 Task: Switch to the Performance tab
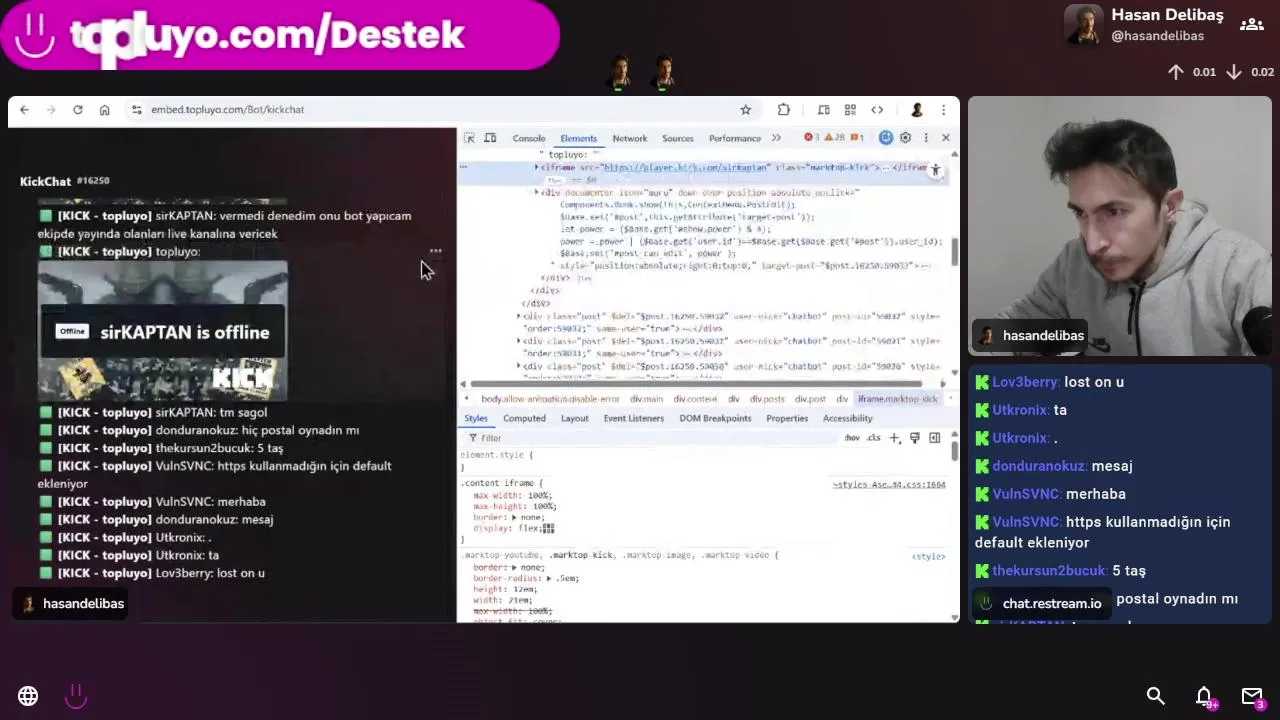(735, 139)
